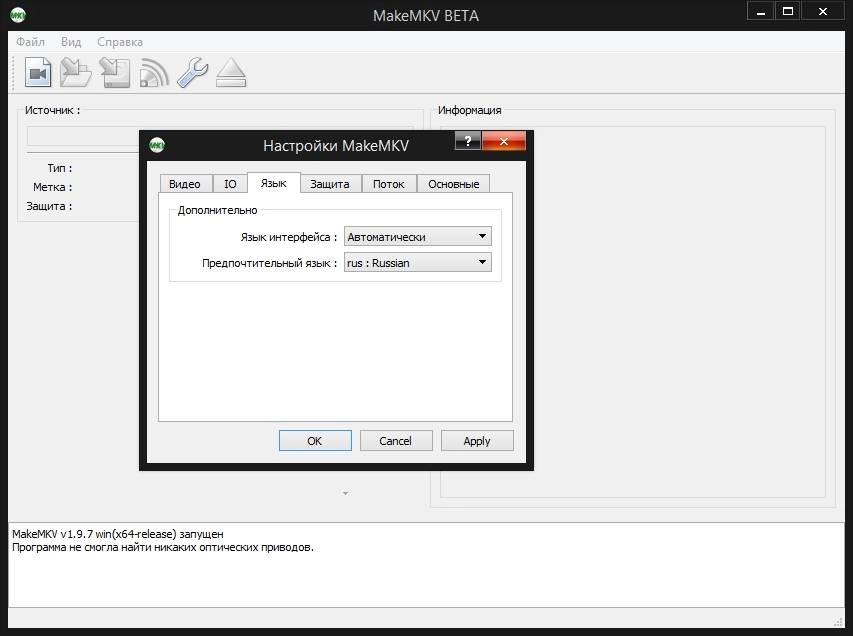Screen dimensions: 853x636
Task: Click the save to disk icon
Action: coord(115,72)
